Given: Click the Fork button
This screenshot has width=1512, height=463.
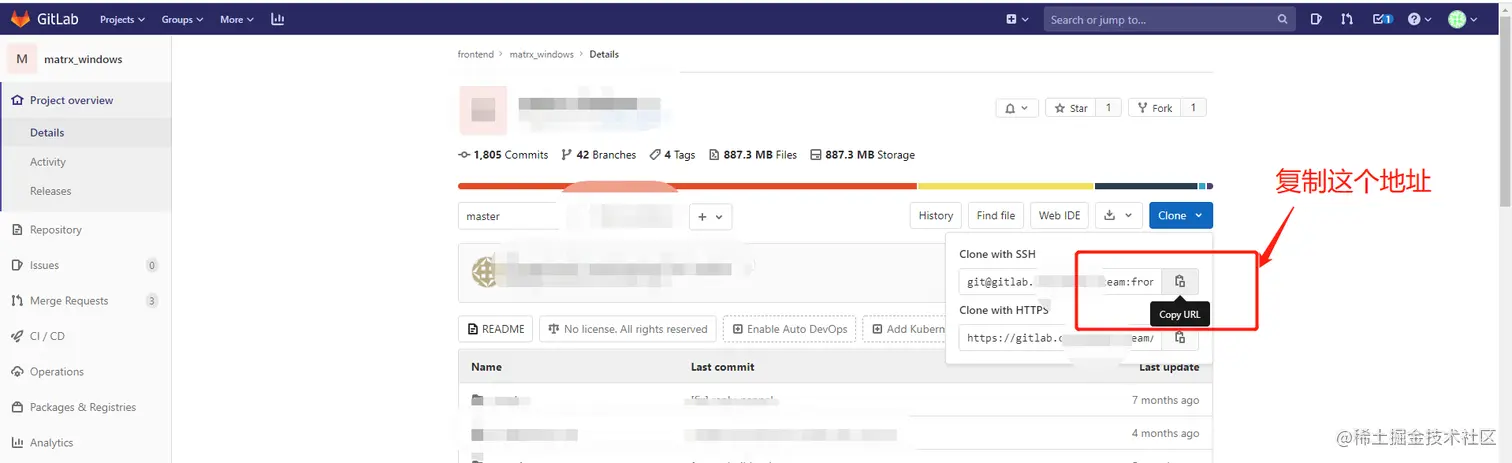Looking at the screenshot, I should 1154,108.
